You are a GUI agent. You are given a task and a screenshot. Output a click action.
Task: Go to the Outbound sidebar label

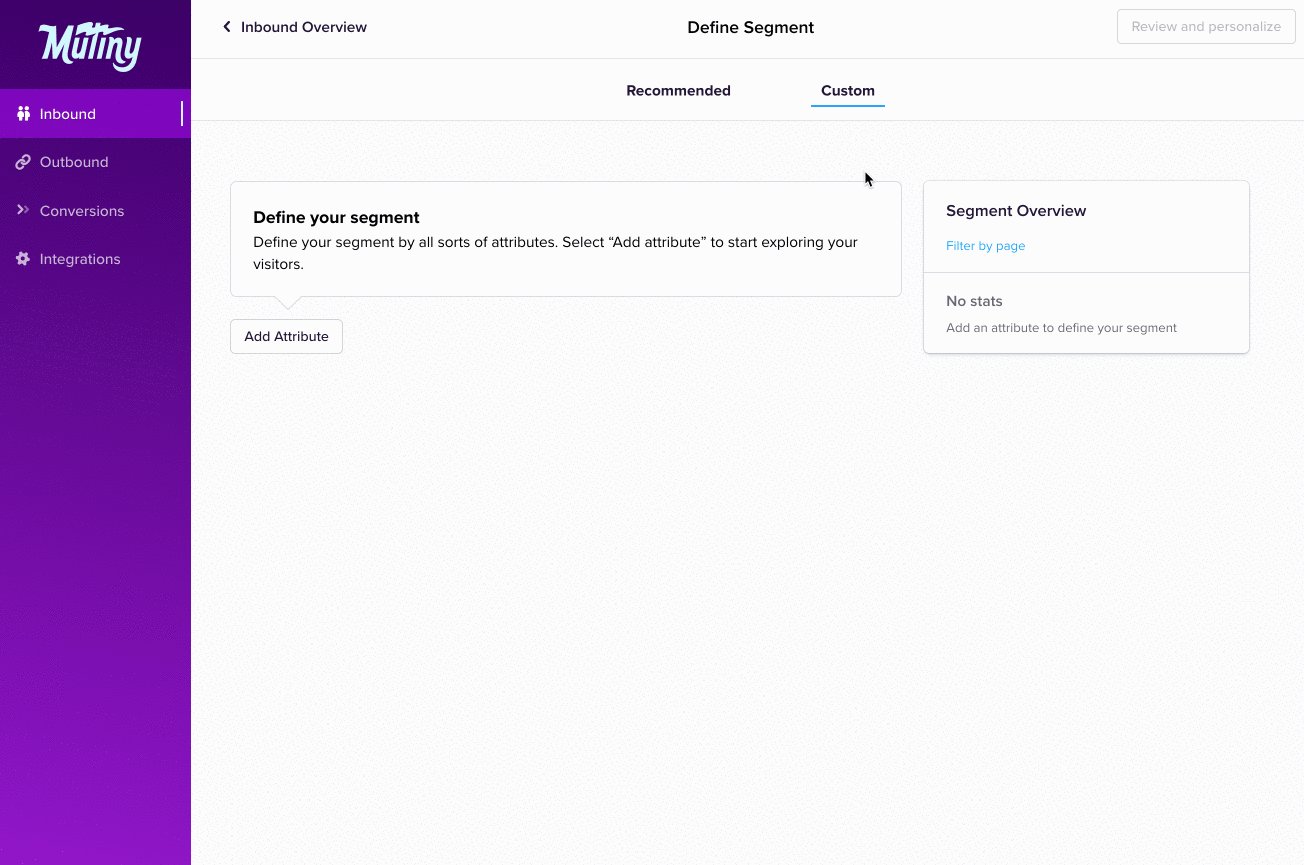pos(74,162)
